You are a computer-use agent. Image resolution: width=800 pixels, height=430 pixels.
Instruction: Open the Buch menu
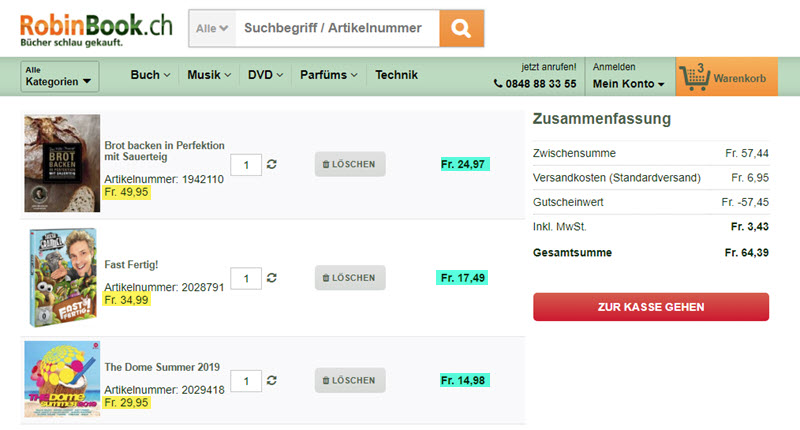pos(150,75)
